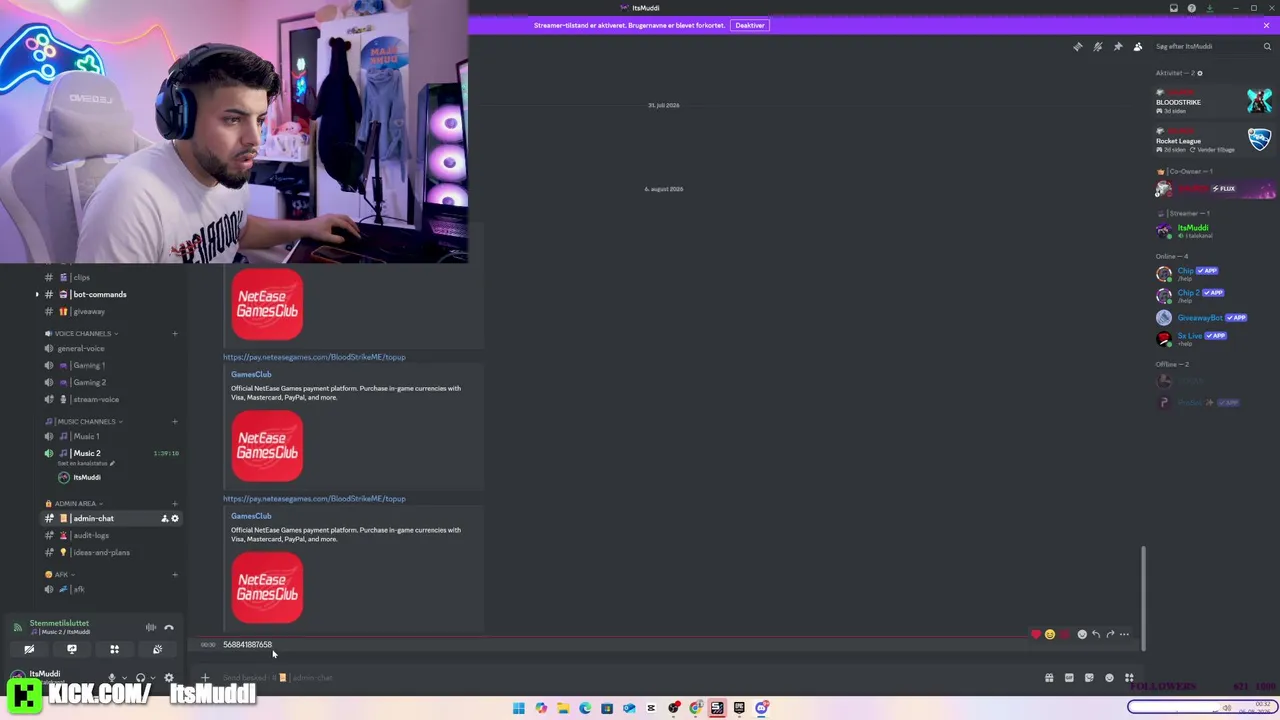Invite members to admin-chat channel
This screenshot has width=1280, height=720.
[x=165, y=518]
